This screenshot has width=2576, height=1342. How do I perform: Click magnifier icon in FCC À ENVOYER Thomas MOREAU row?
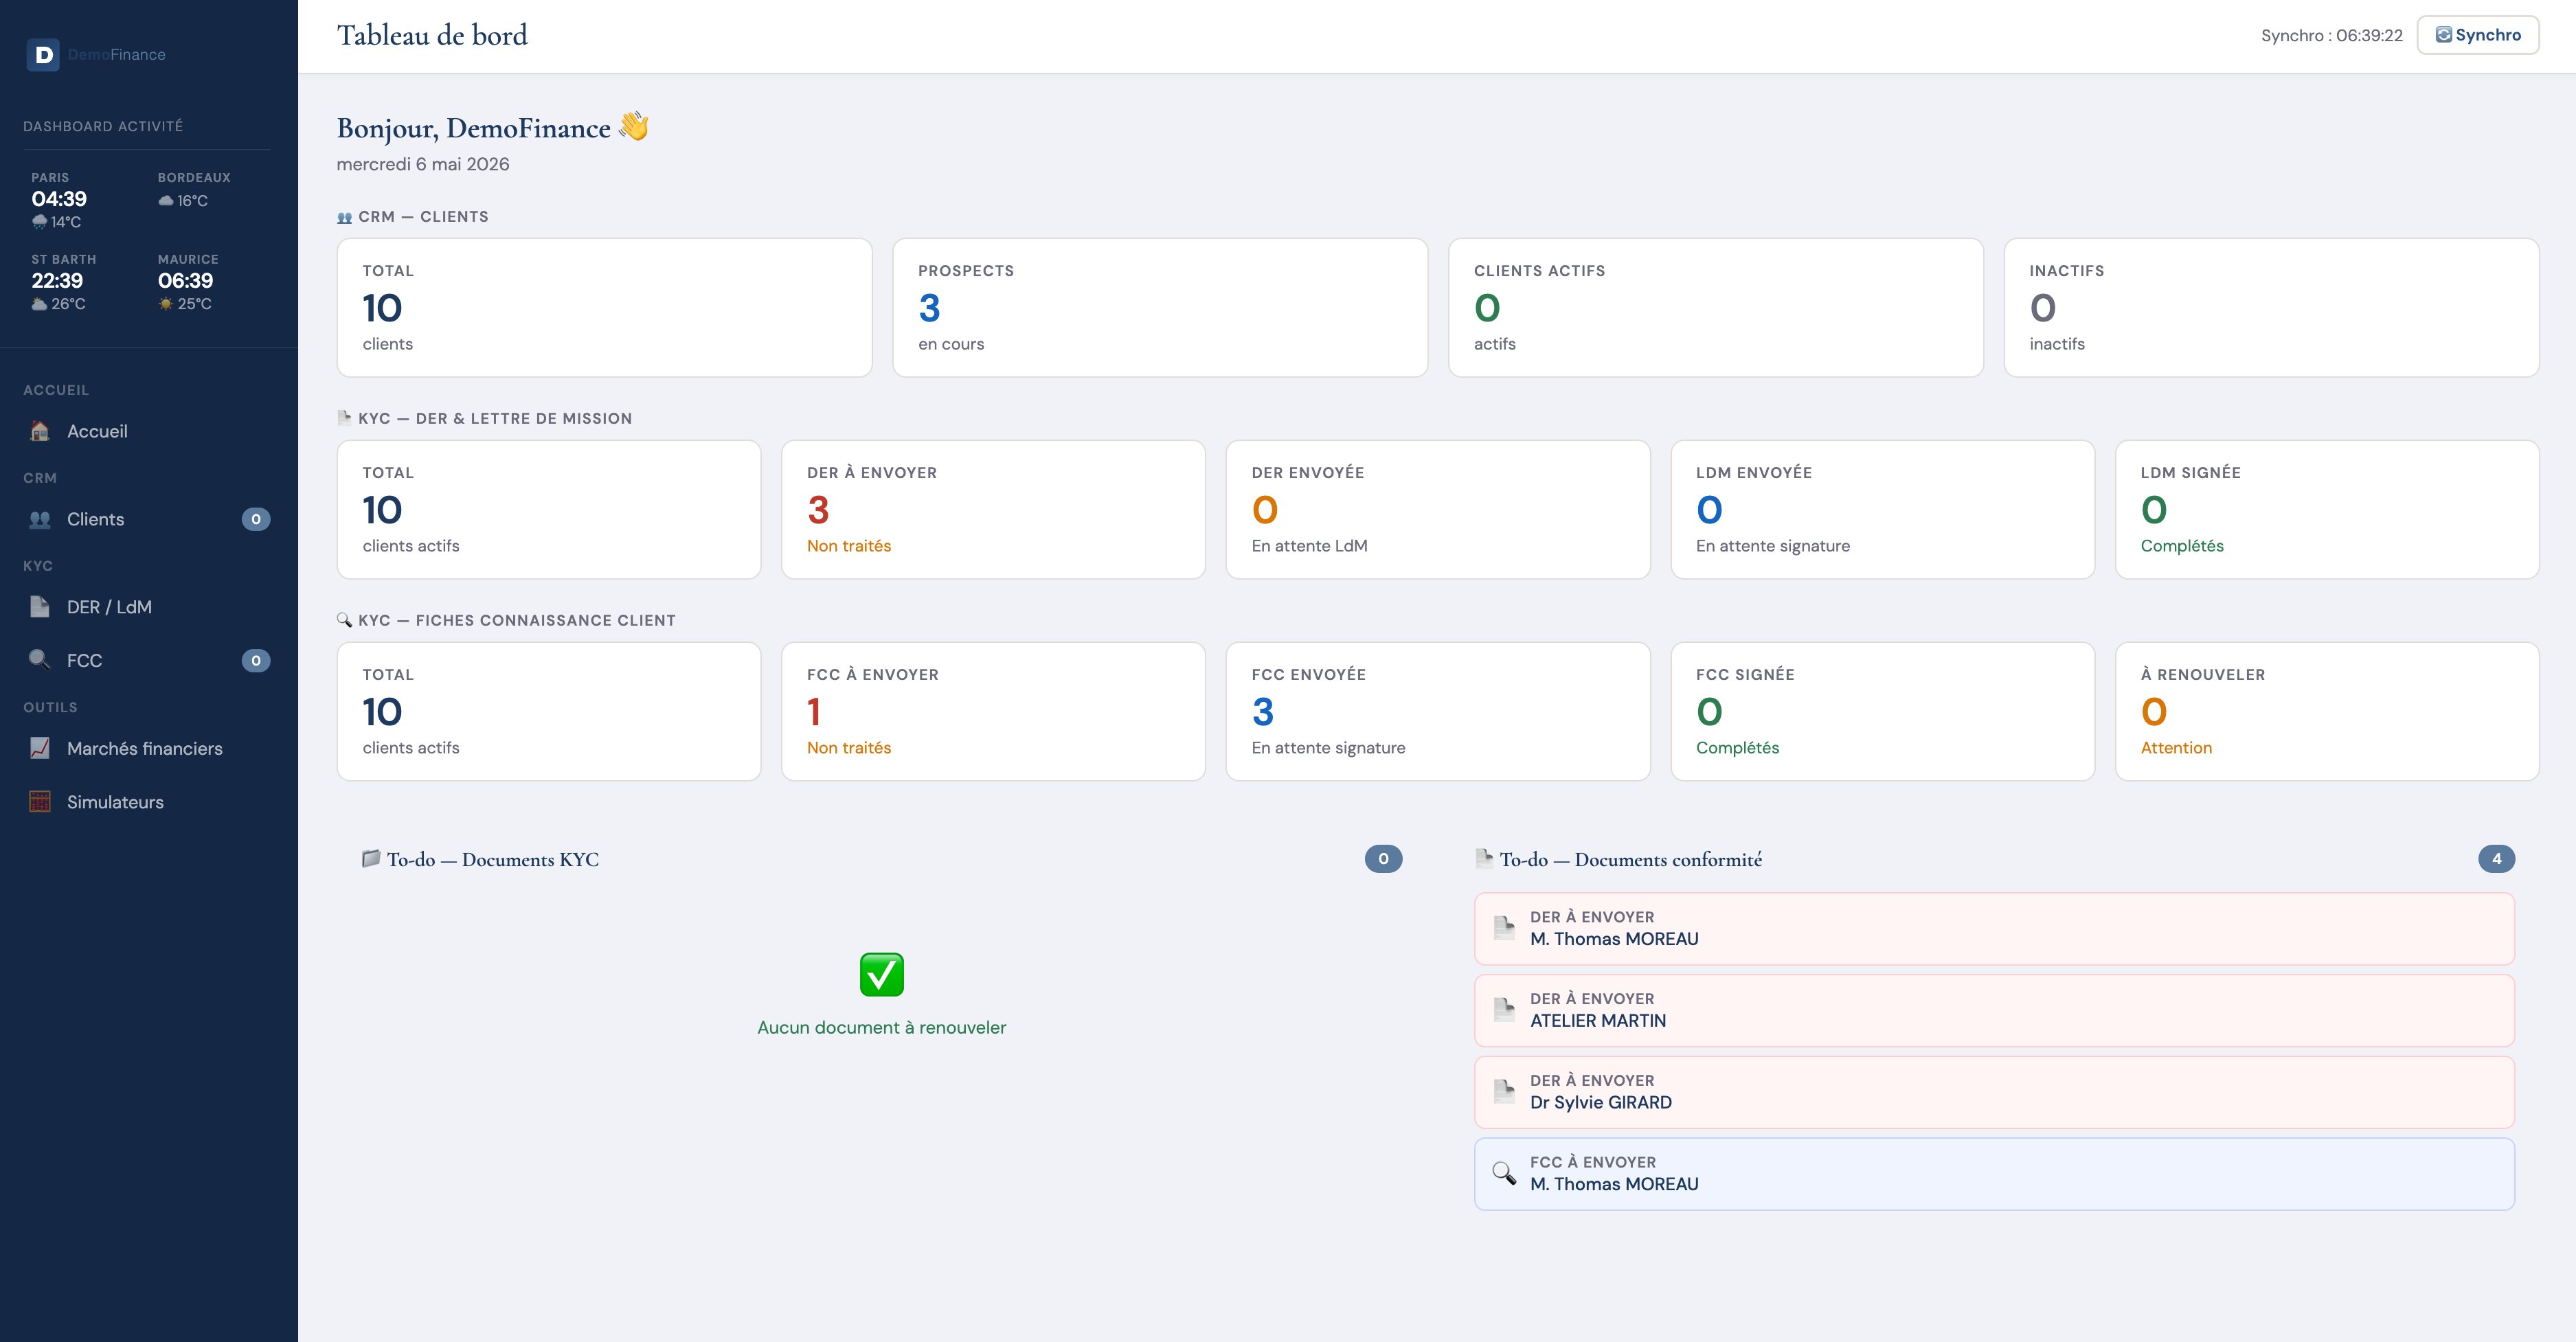click(1503, 1173)
